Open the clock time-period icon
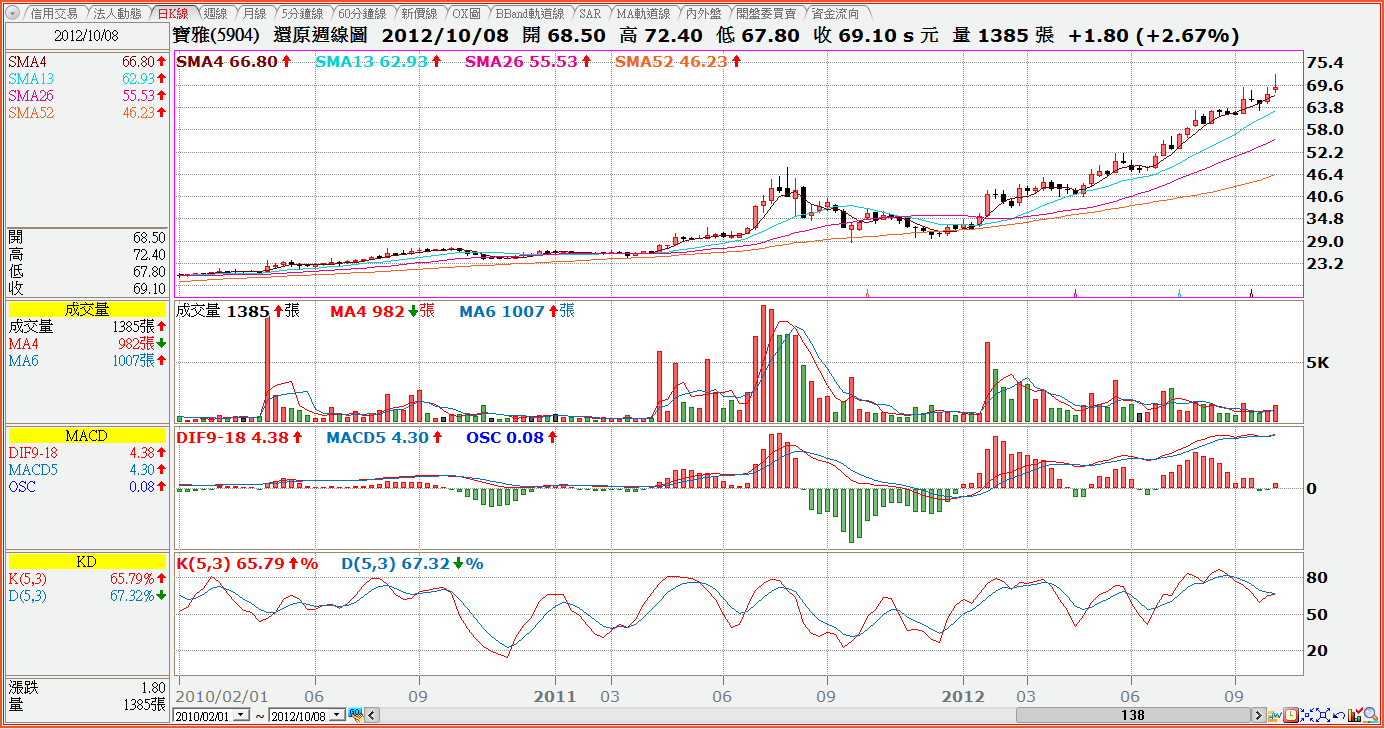 click(1291, 715)
